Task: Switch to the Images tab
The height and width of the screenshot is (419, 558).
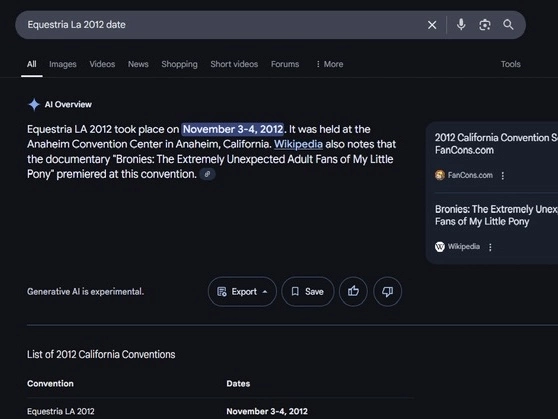Action: coord(63,64)
